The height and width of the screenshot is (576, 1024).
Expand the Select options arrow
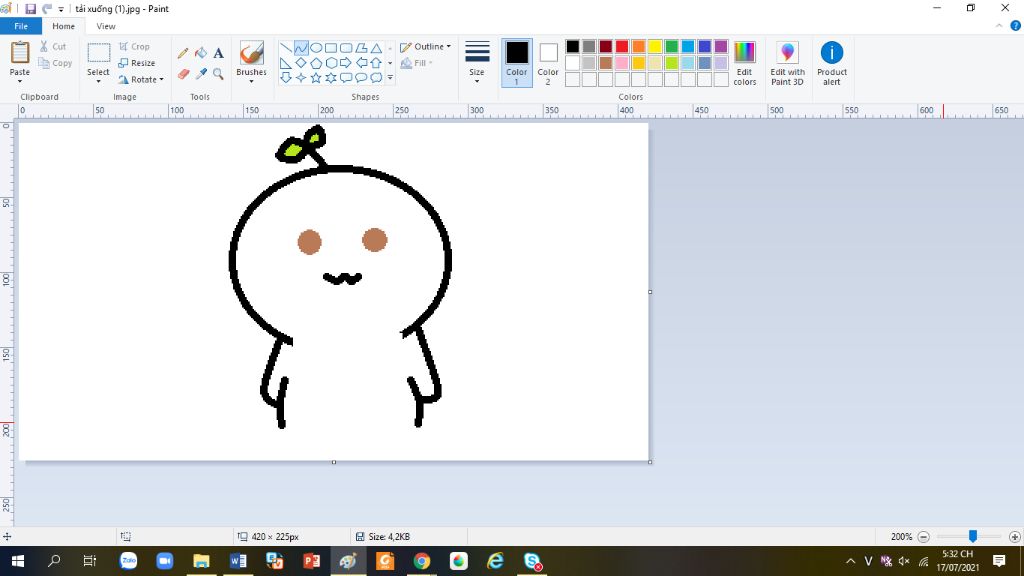tap(98, 82)
